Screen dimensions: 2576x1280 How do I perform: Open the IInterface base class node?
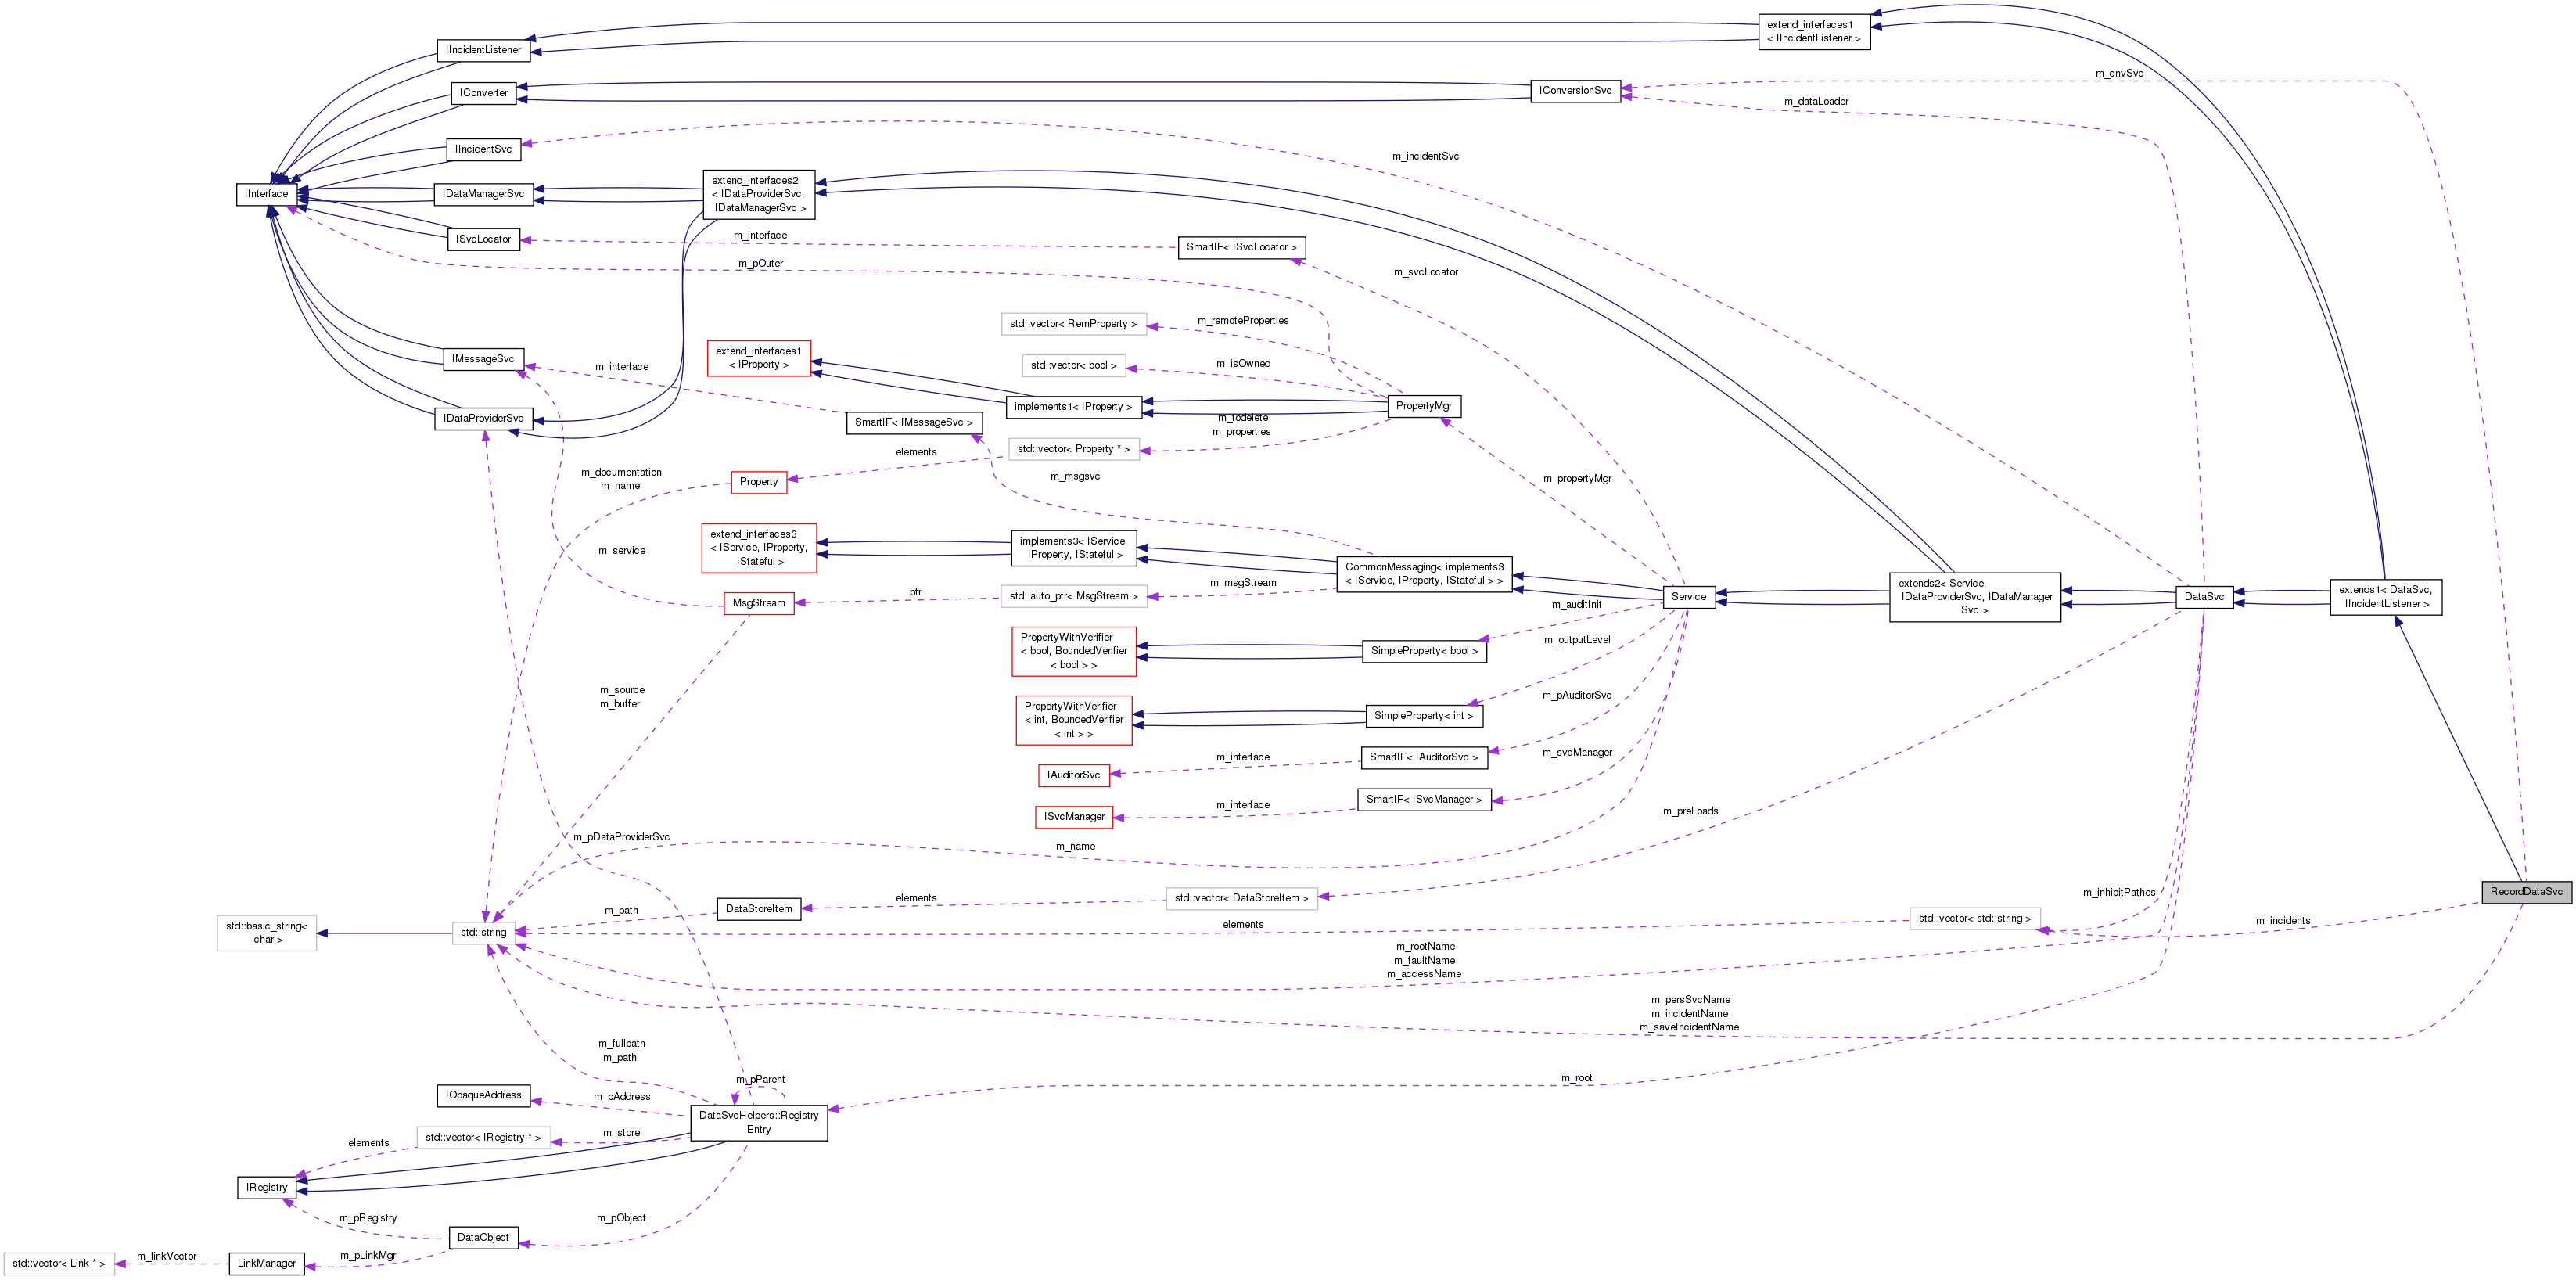click(x=266, y=193)
